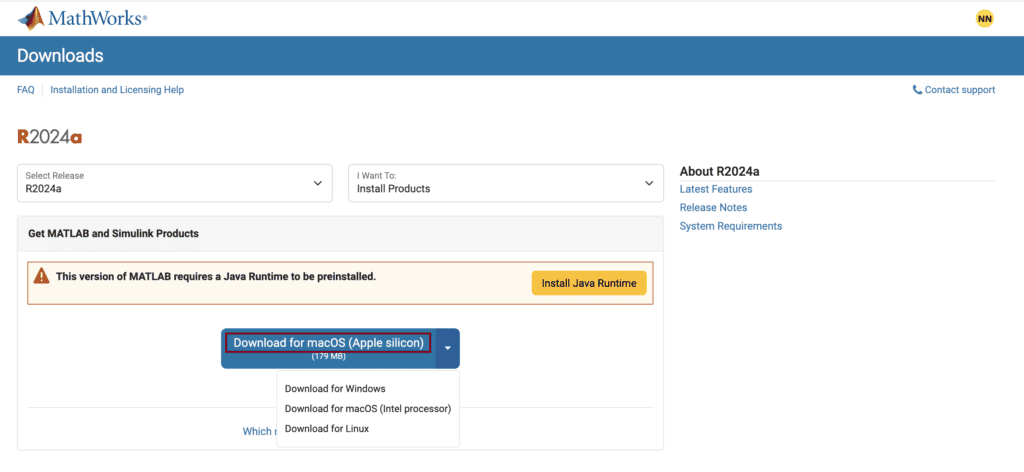This screenshot has height=472, width=1024.
Task: Click the Downloads page title
Action: coord(60,56)
